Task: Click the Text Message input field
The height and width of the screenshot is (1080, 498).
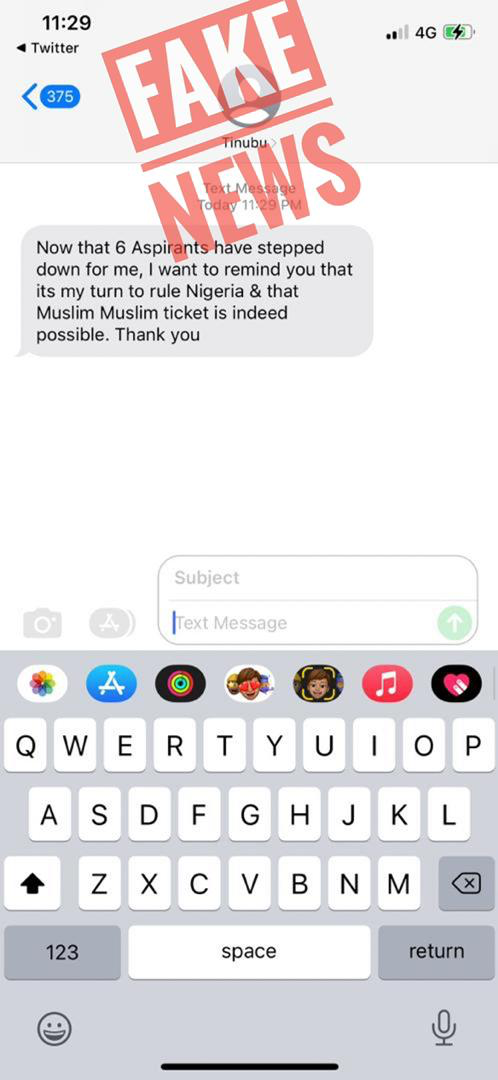Action: [303, 623]
